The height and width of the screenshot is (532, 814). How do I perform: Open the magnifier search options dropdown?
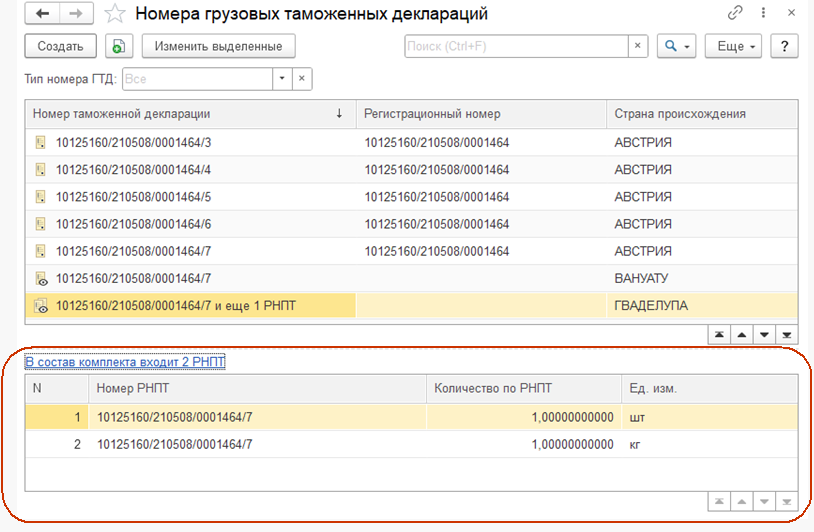pyautogui.click(x=677, y=46)
